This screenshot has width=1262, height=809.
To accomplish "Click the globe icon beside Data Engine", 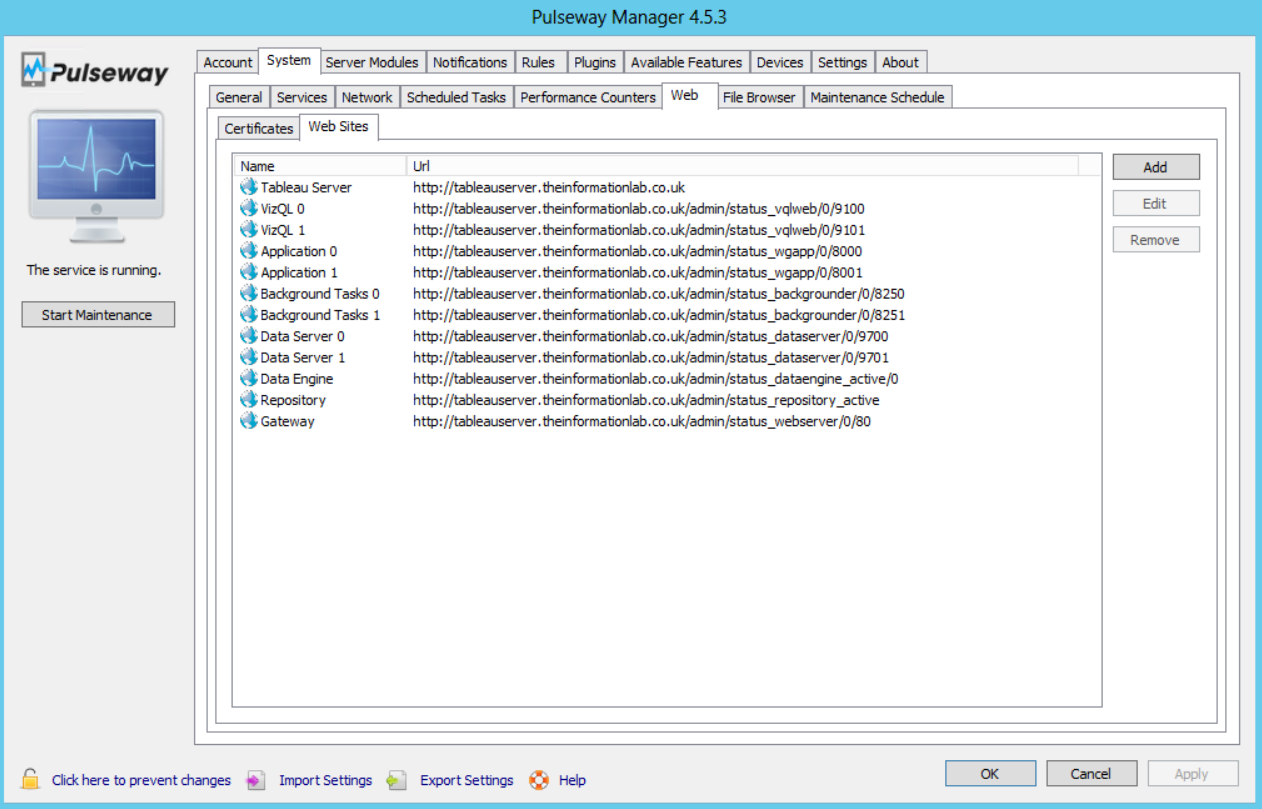I will pyautogui.click(x=249, y=378).
